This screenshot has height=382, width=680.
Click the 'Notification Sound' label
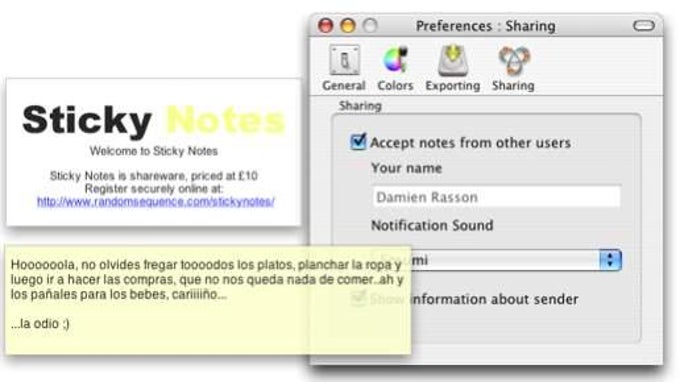432,225
